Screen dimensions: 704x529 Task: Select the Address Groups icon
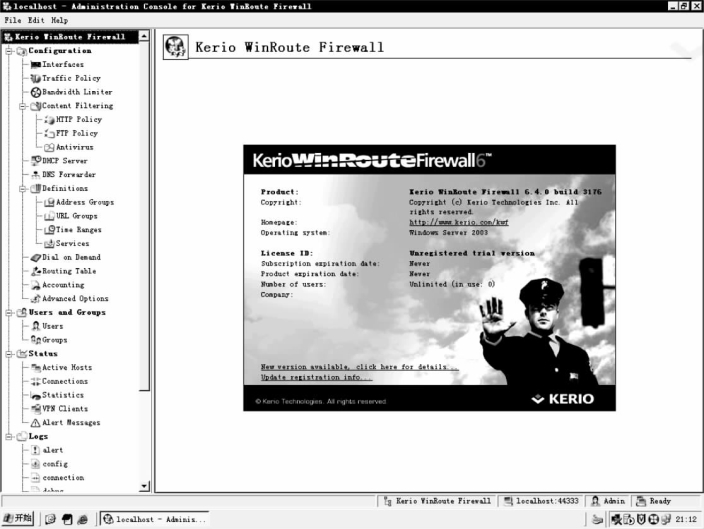[49, 203]
